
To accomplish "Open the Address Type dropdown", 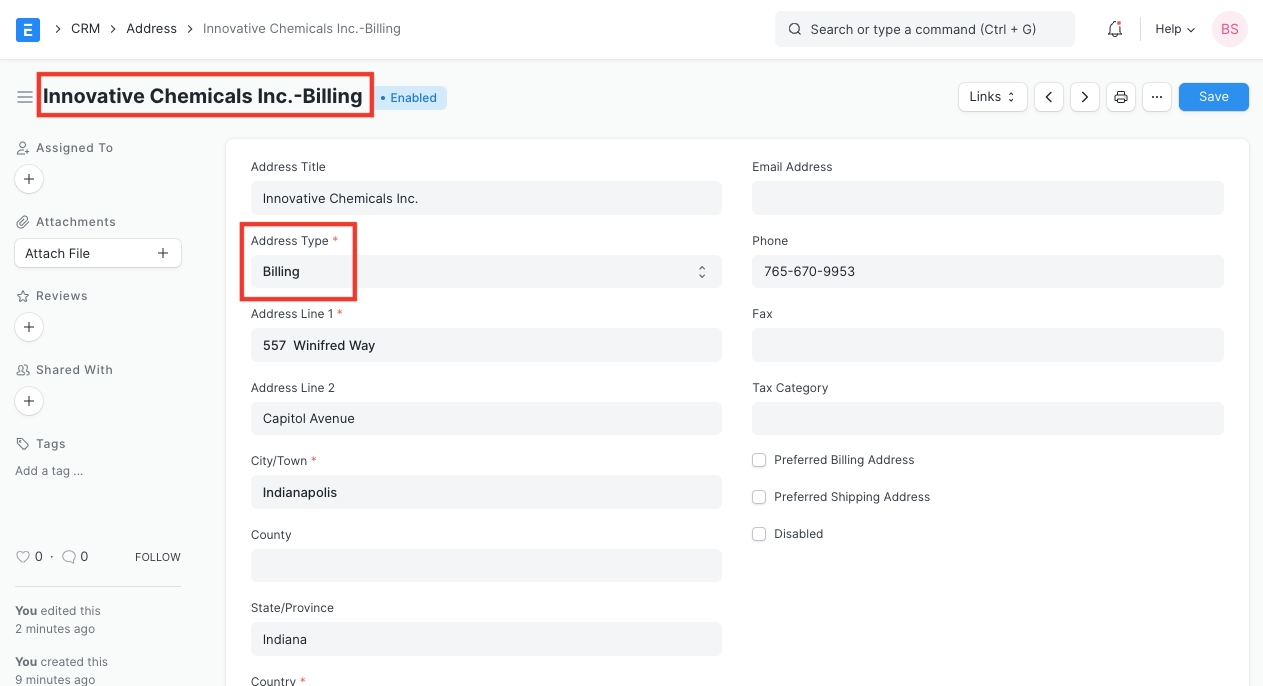I will coord(486,272).
